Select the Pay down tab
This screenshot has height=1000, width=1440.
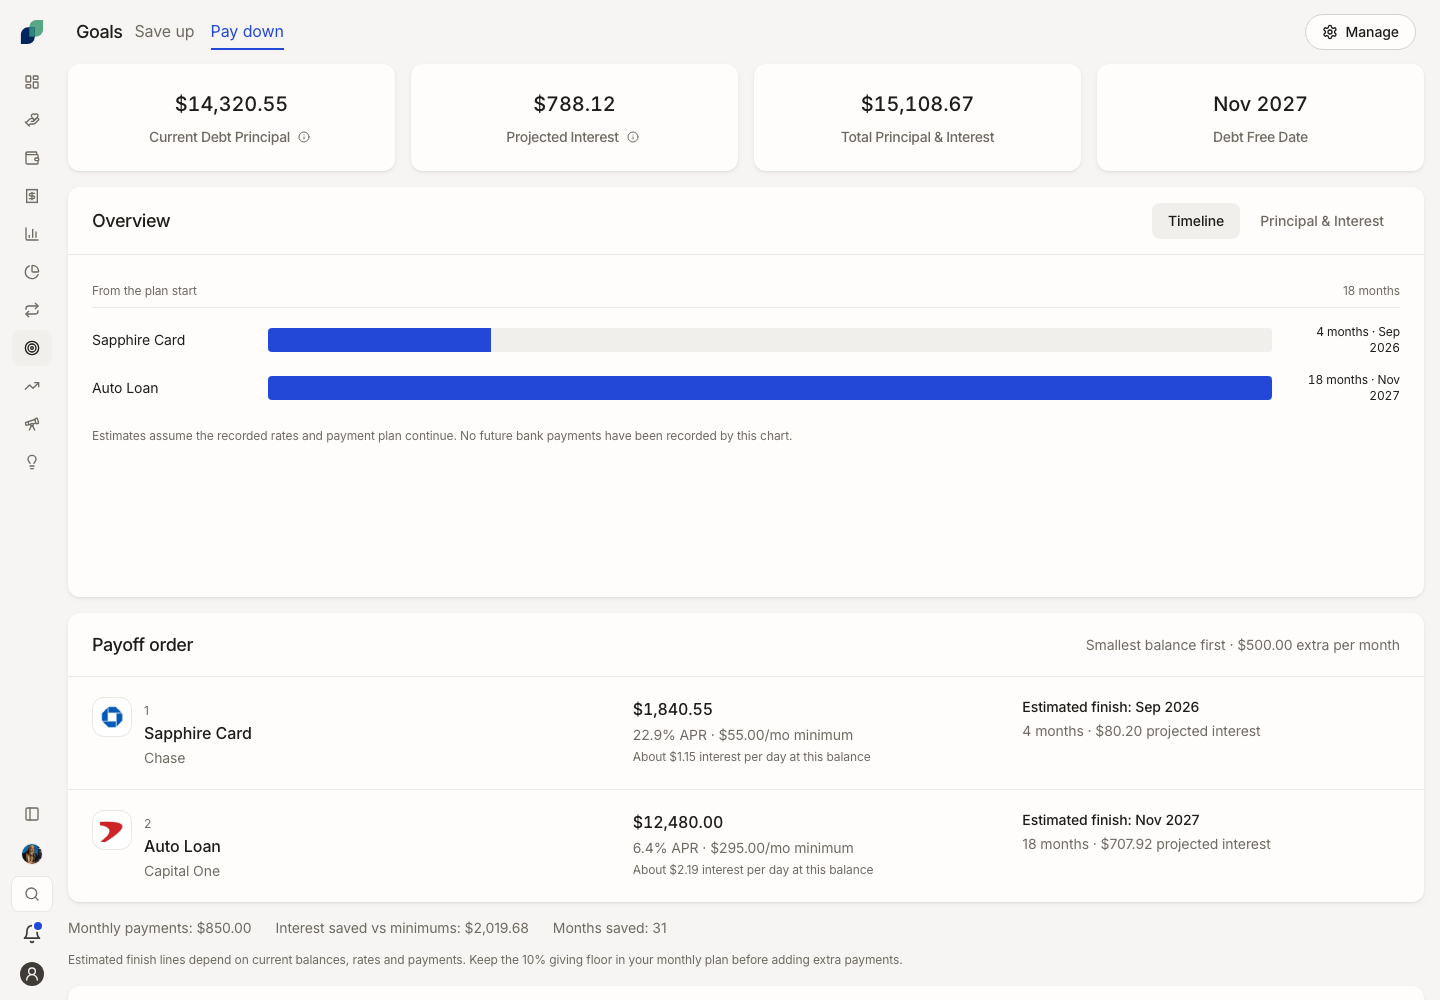click(247, 32)
